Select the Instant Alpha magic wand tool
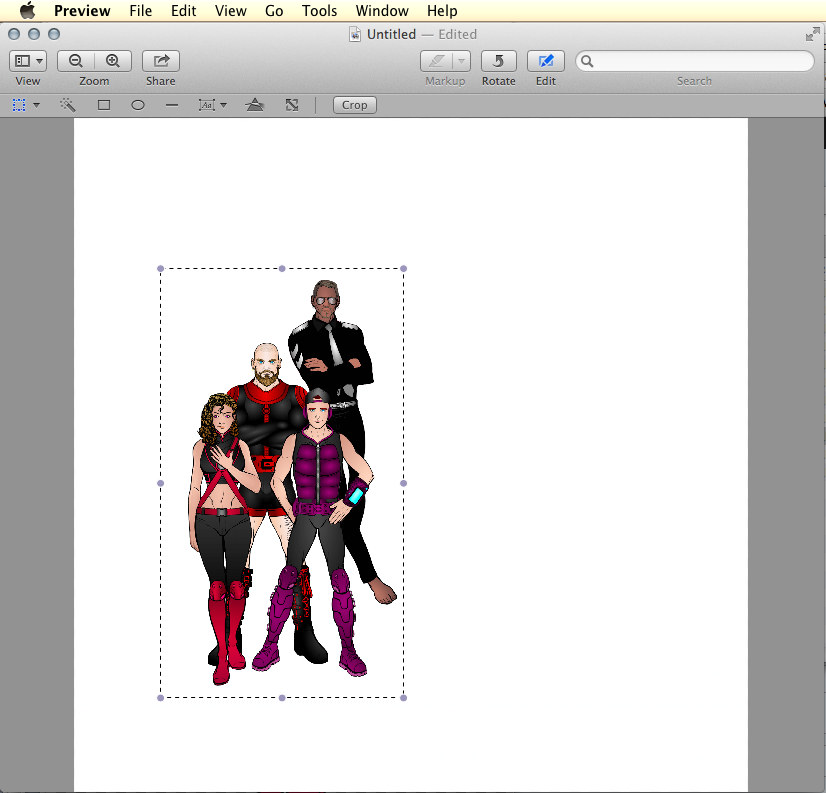This screenshot has width=826, height=793. click(x=68, y=105)
